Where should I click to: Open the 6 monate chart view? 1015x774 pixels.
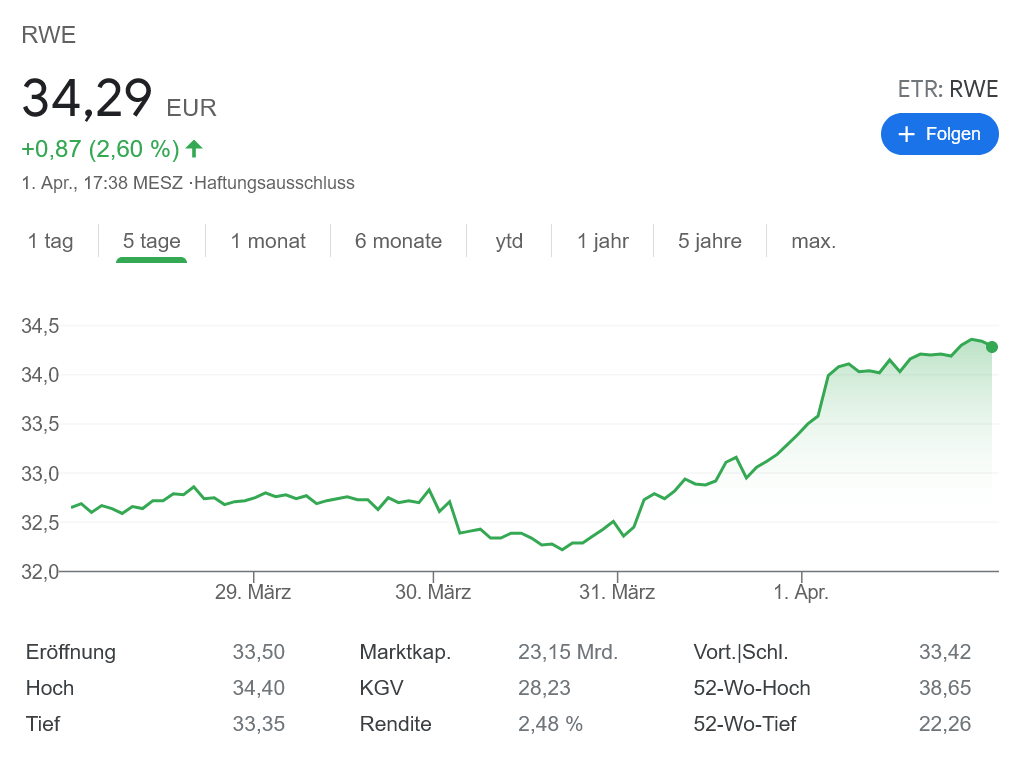pos(398,241)
